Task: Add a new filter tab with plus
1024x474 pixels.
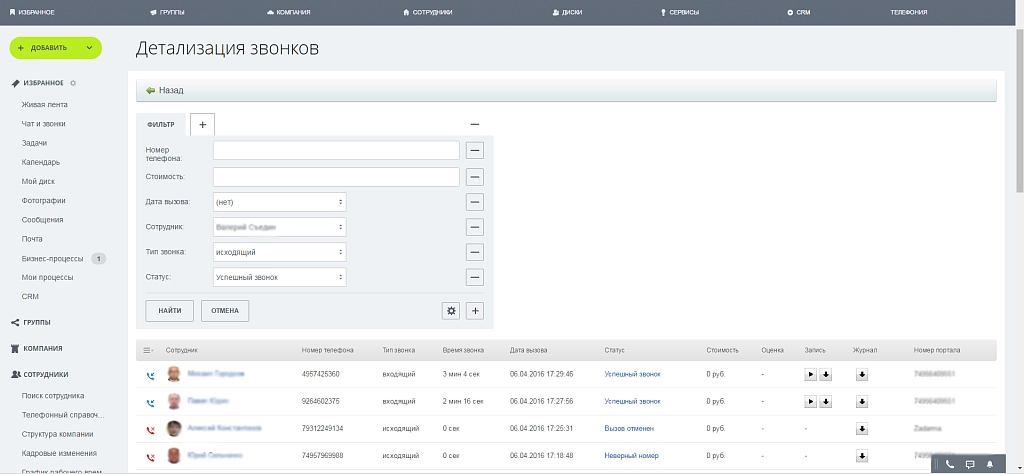Action: 202,125
